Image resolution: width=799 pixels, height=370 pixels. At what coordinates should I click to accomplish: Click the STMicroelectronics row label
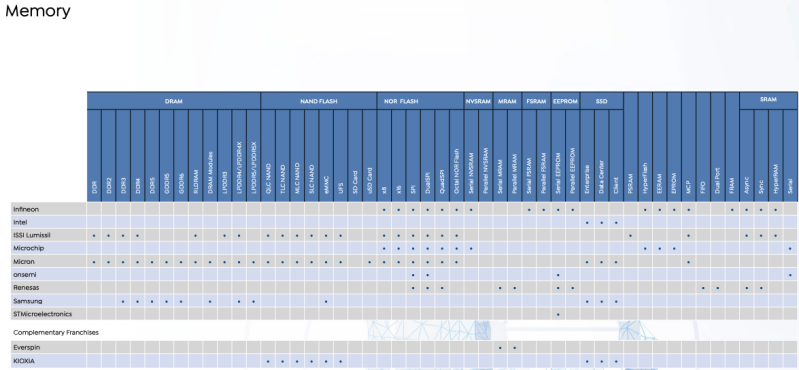pyautogui.click(x=42, y=314)
